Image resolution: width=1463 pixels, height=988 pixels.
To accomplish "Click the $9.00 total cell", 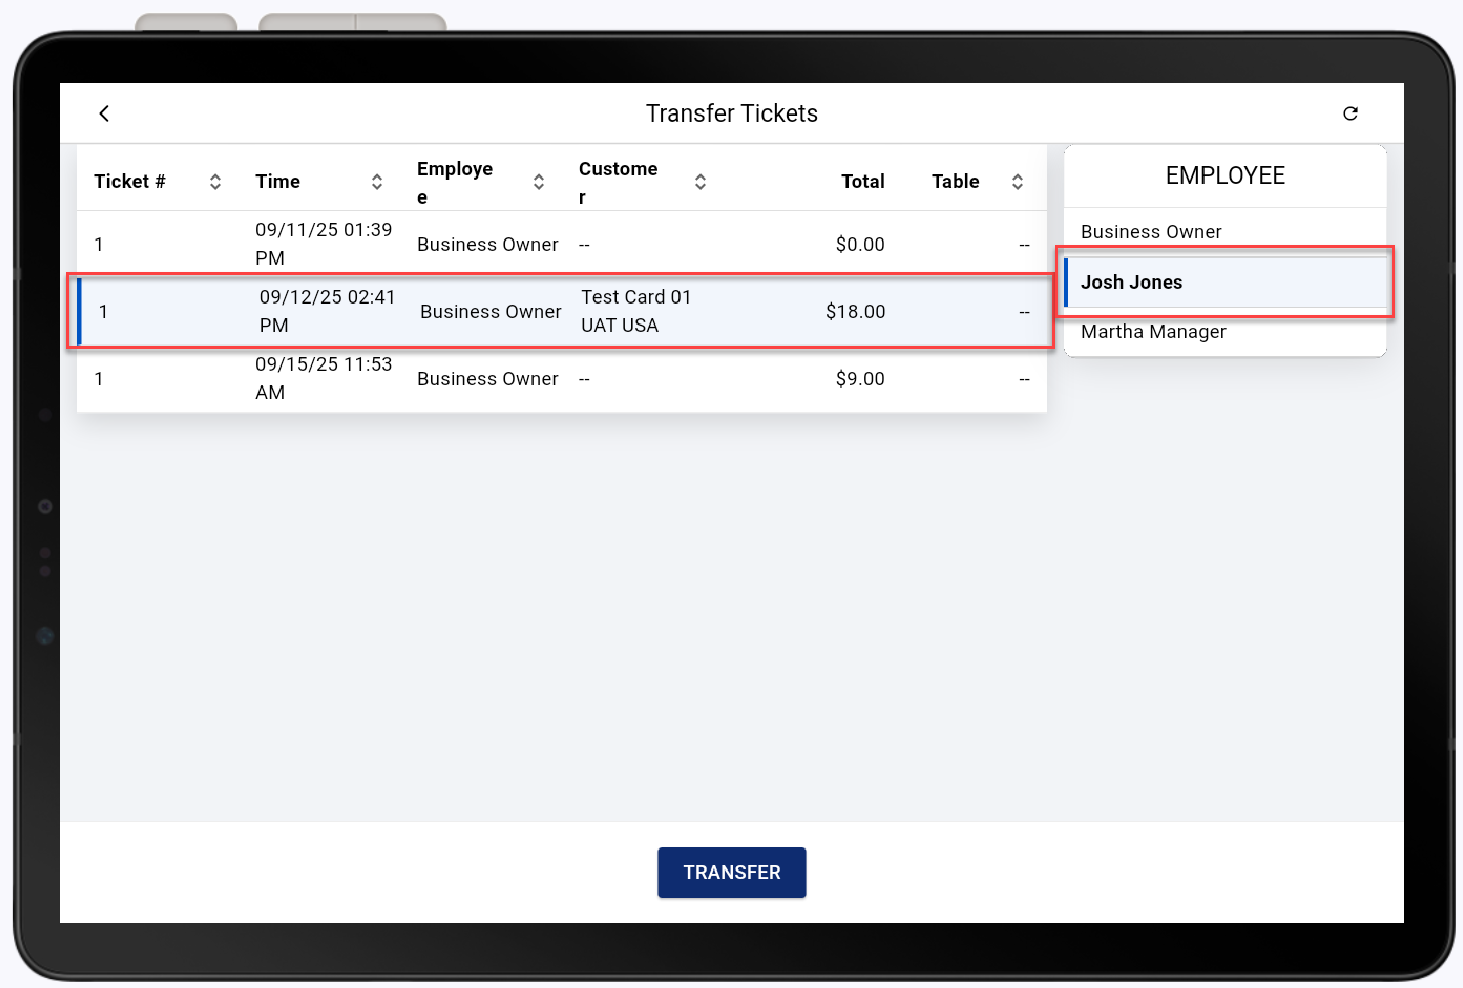I will [x=860, y=378].
